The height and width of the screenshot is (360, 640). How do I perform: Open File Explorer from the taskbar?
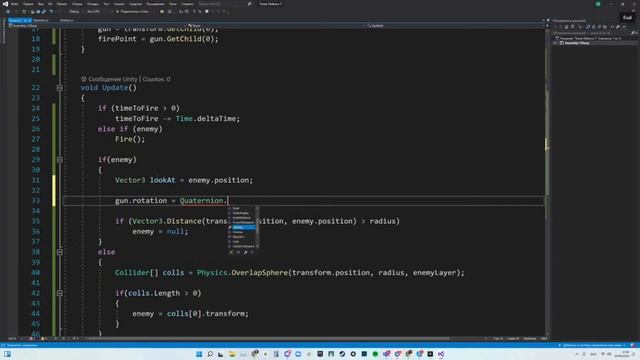(232, 354)
